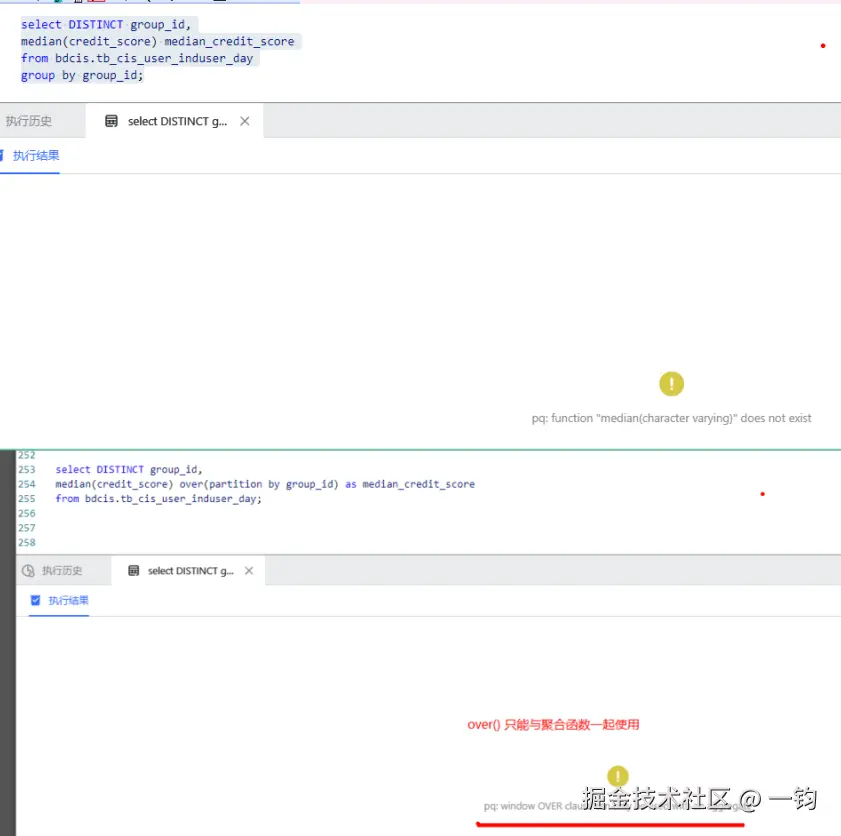Viewport: 841px width, 836px height.
Task: Switch to the upper 执行结果 tab
Action: coord(36,156)
